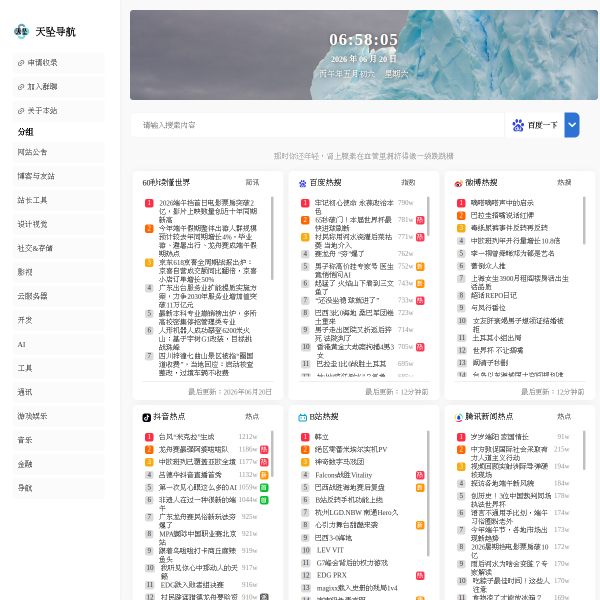Click the search input field
This screenshot has height=600, width=600.
pos(317,125)
